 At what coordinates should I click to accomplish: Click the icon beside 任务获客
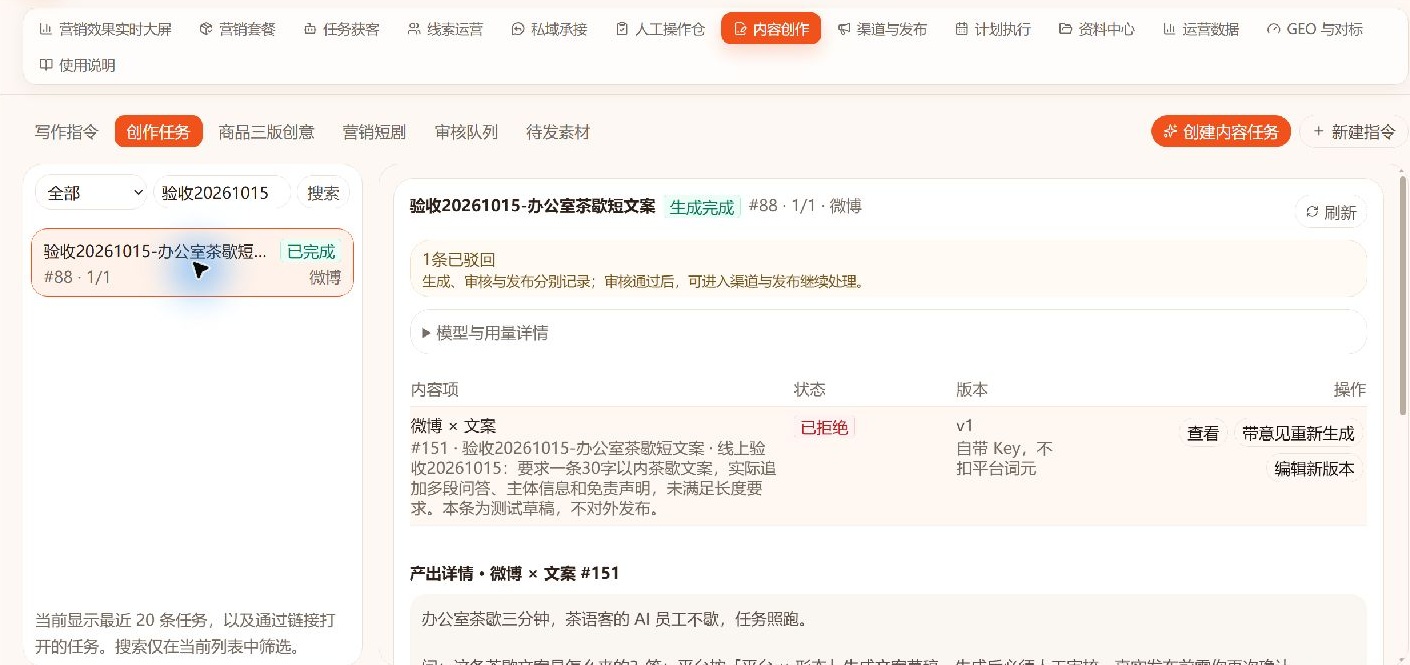tap(310, 29)
